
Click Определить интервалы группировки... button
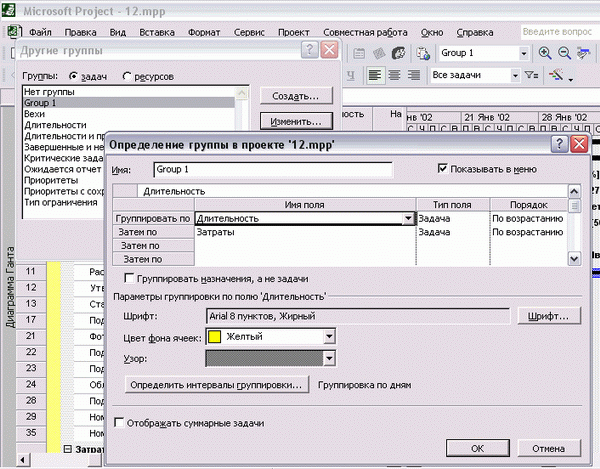click(x=217, y=385)
